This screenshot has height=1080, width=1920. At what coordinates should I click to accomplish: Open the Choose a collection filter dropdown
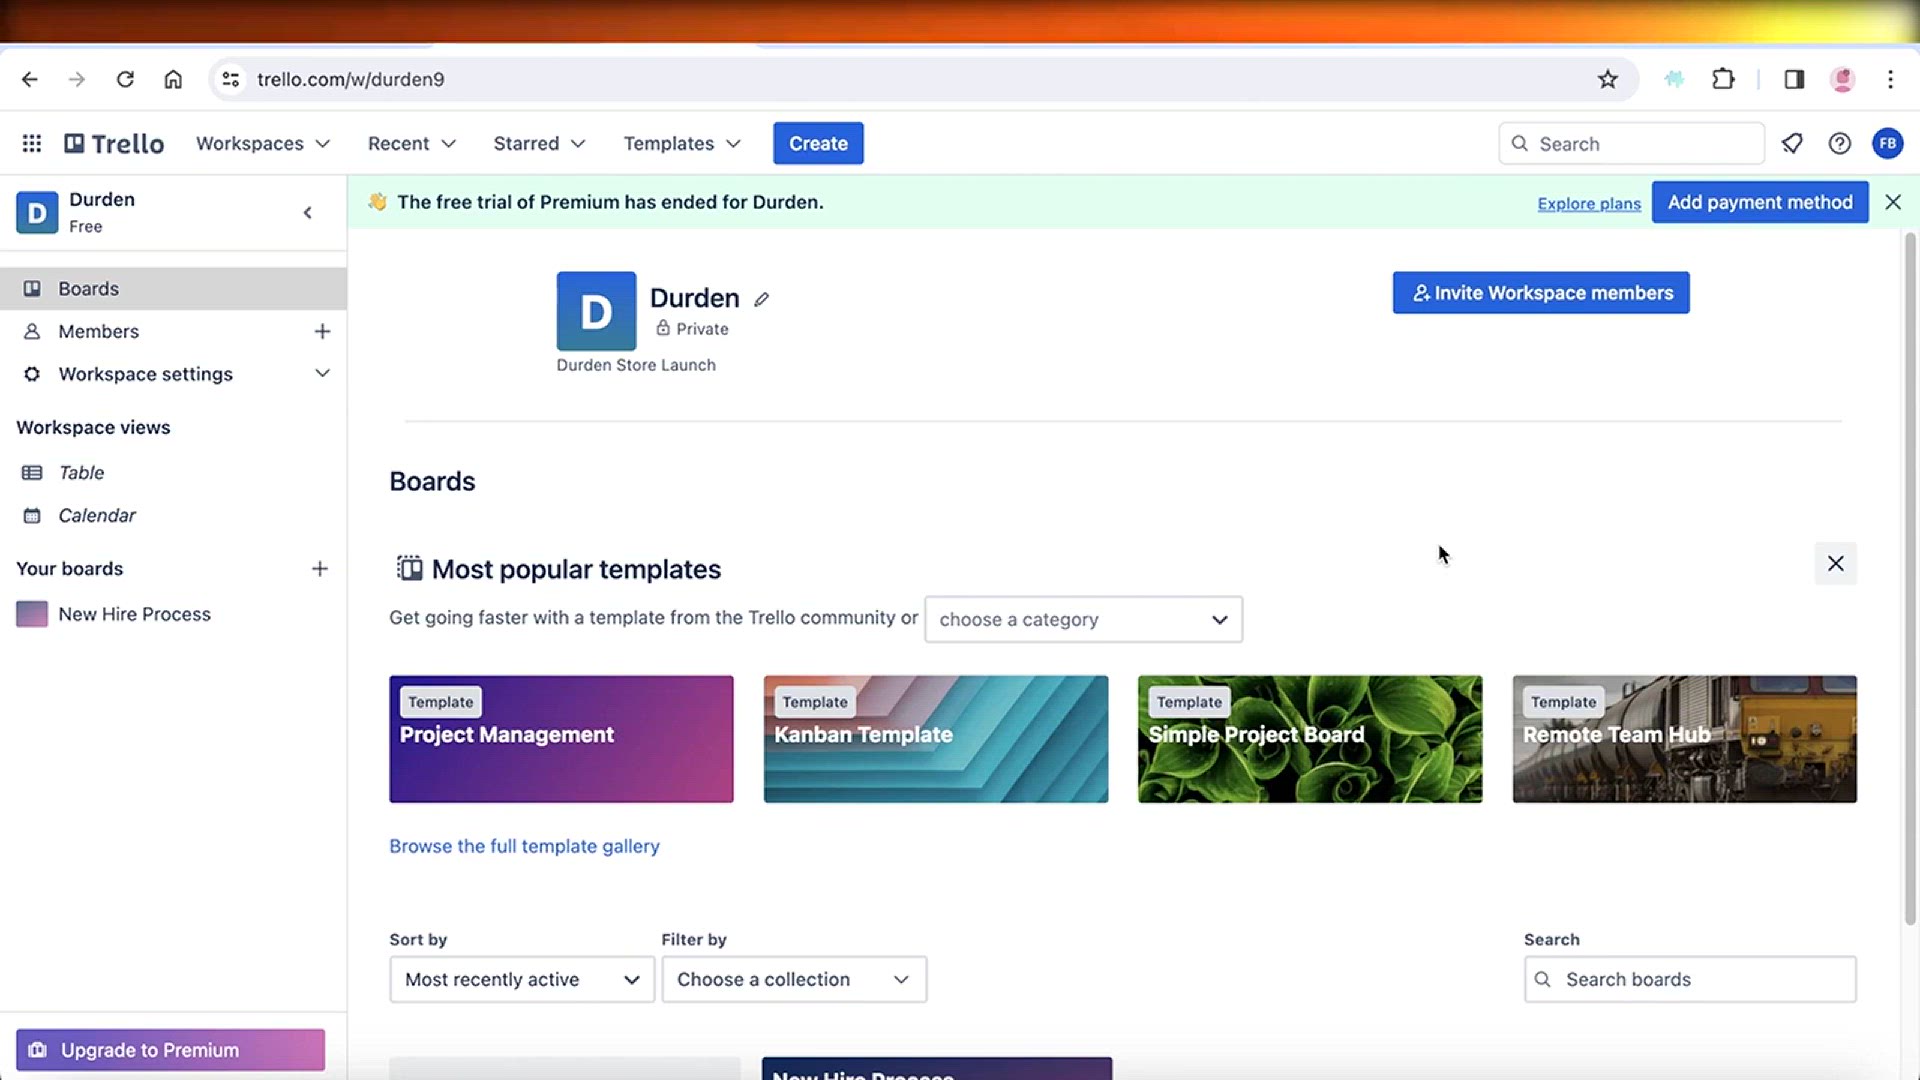tap(794, 979)
